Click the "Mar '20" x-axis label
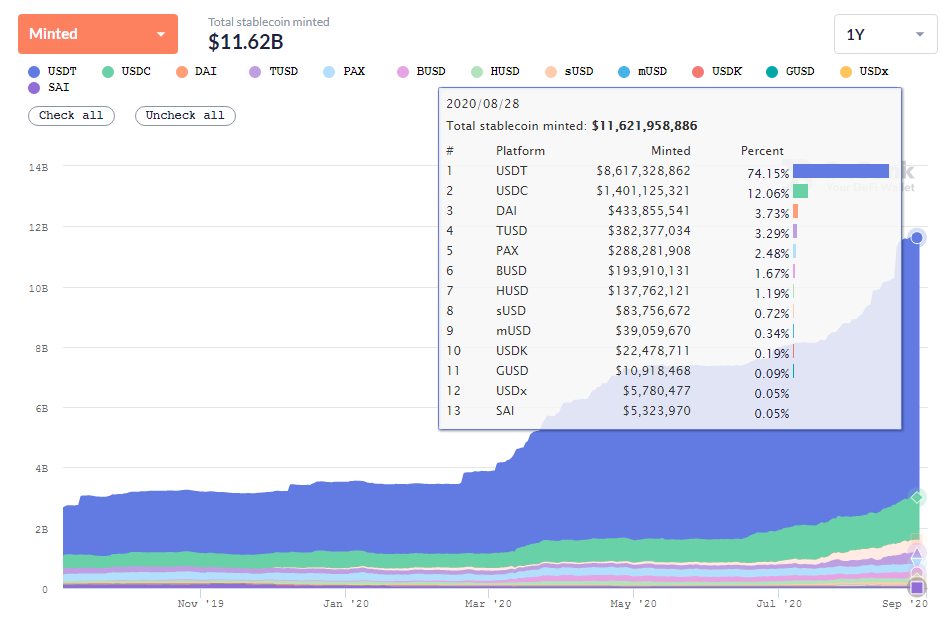 (x=488, y=604)
